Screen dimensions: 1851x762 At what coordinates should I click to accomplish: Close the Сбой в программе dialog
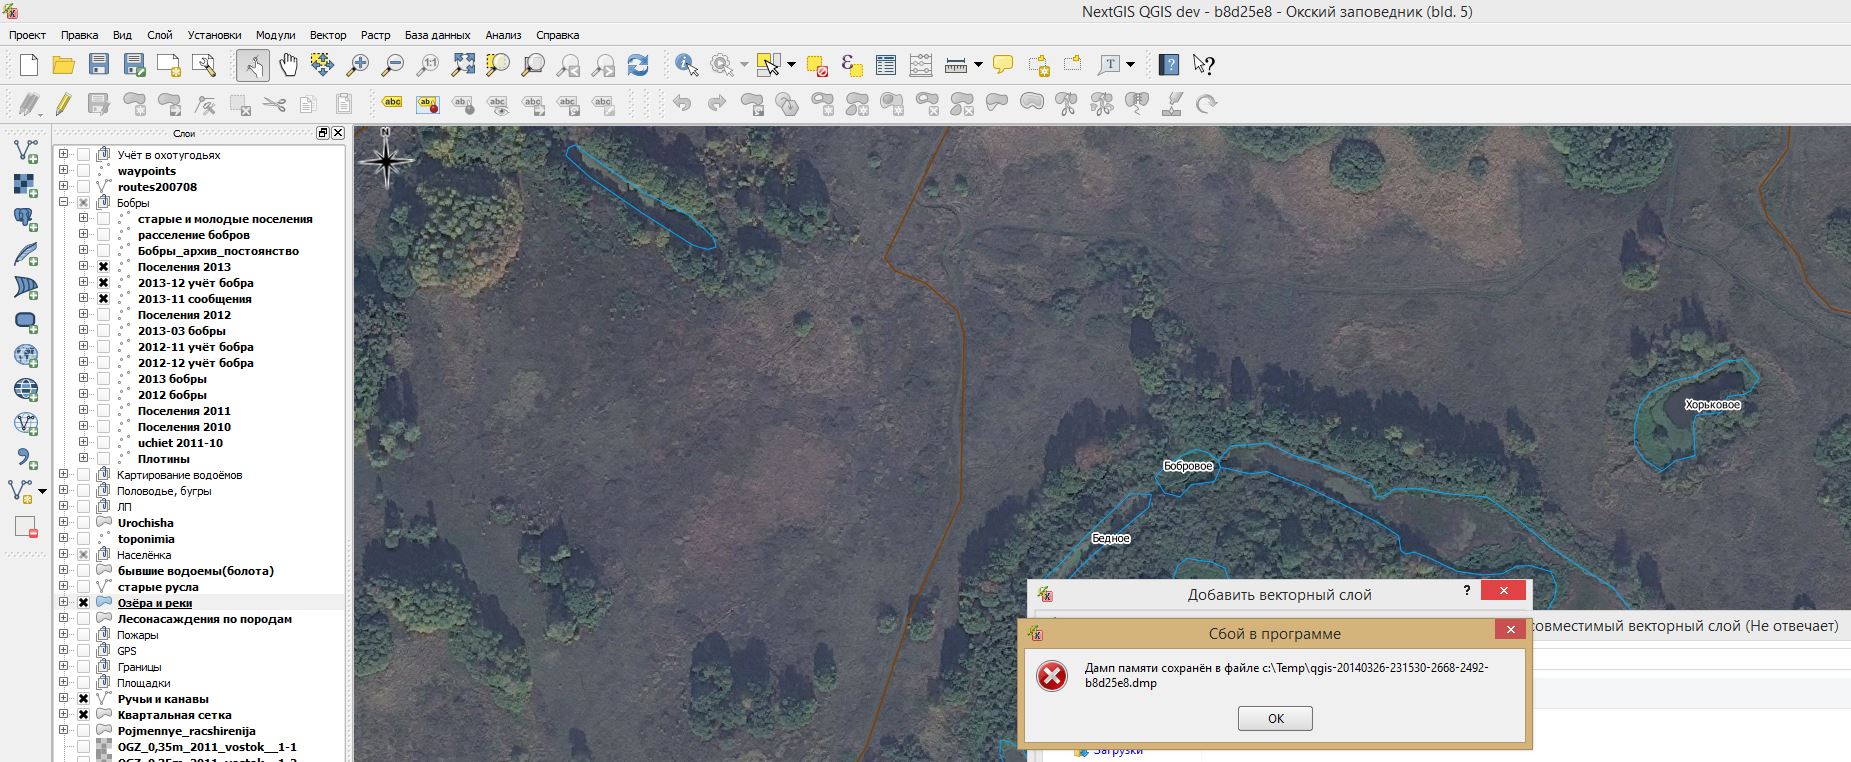click(x=1510, y=630)
